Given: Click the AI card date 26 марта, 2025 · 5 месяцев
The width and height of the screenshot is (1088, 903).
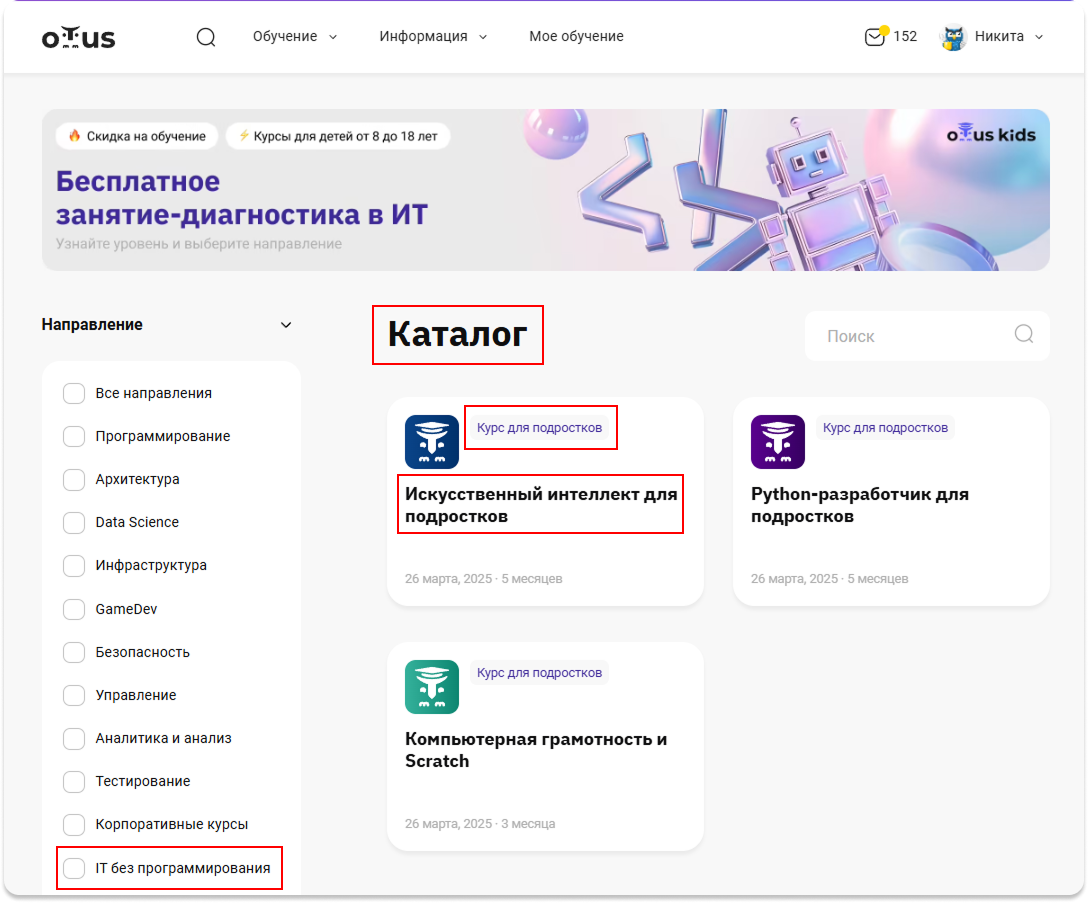Looking at the screenshot, I should [x=484, y=579].
